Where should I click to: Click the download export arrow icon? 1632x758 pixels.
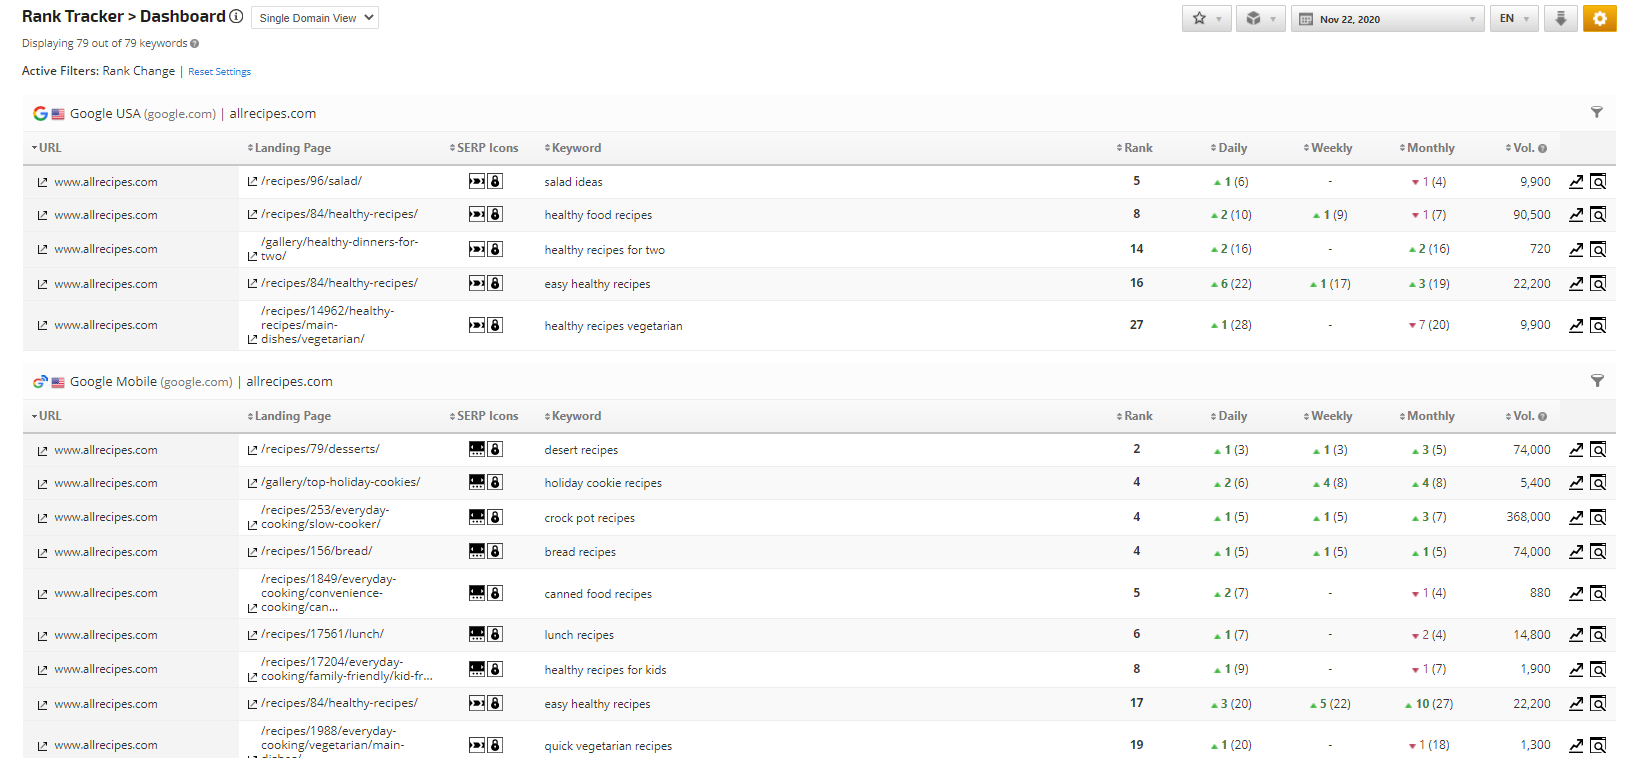pyautogui.click(x=1560, y=18)
